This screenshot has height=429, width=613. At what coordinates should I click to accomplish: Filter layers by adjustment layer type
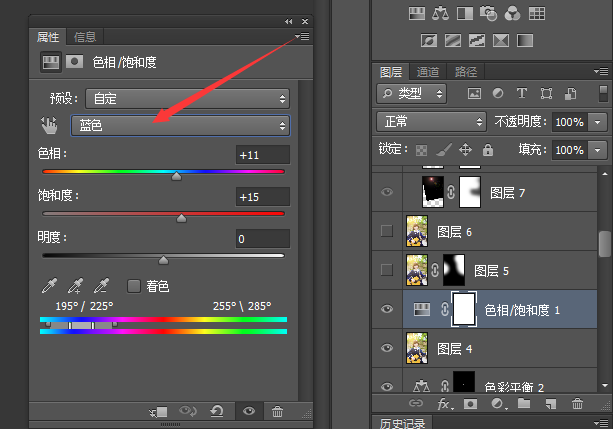pyautogui.click(x=498, y=93)
